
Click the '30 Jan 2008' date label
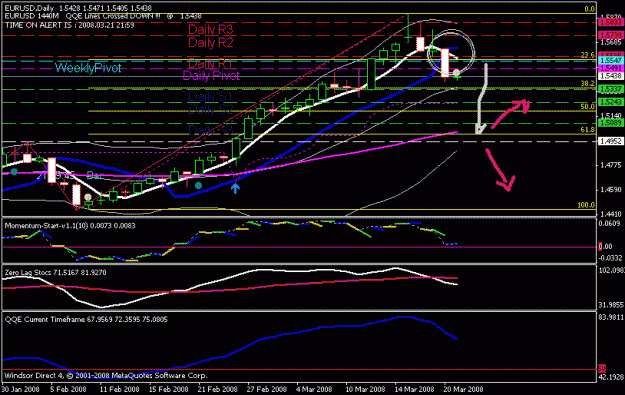tap(20, 389)
